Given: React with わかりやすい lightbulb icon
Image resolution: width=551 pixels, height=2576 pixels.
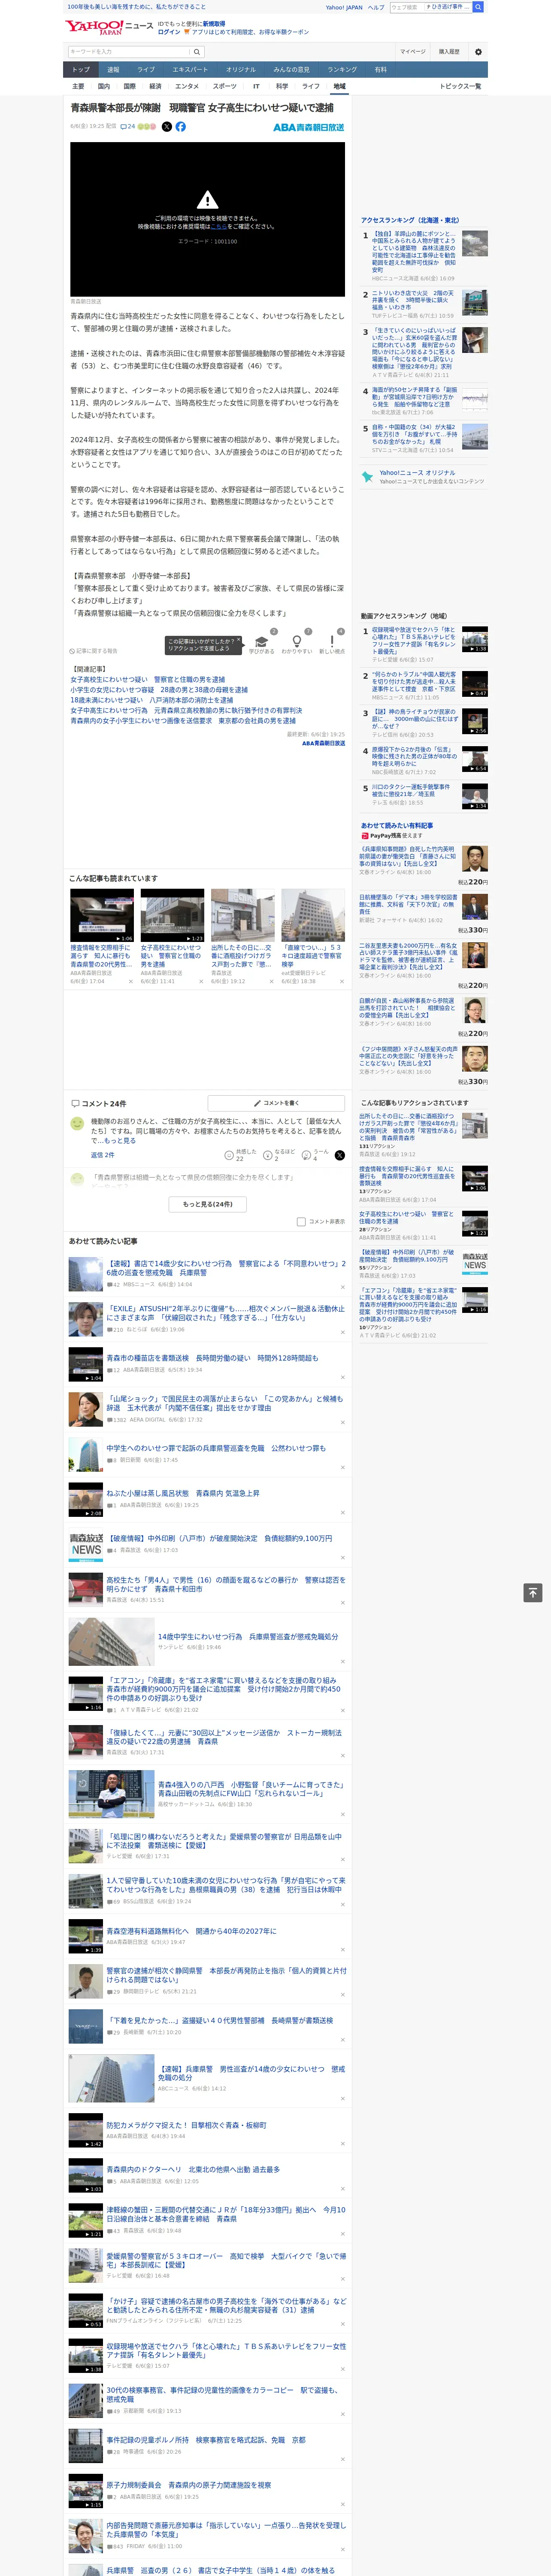Looking at the screenshot, I should click(297, 642).
